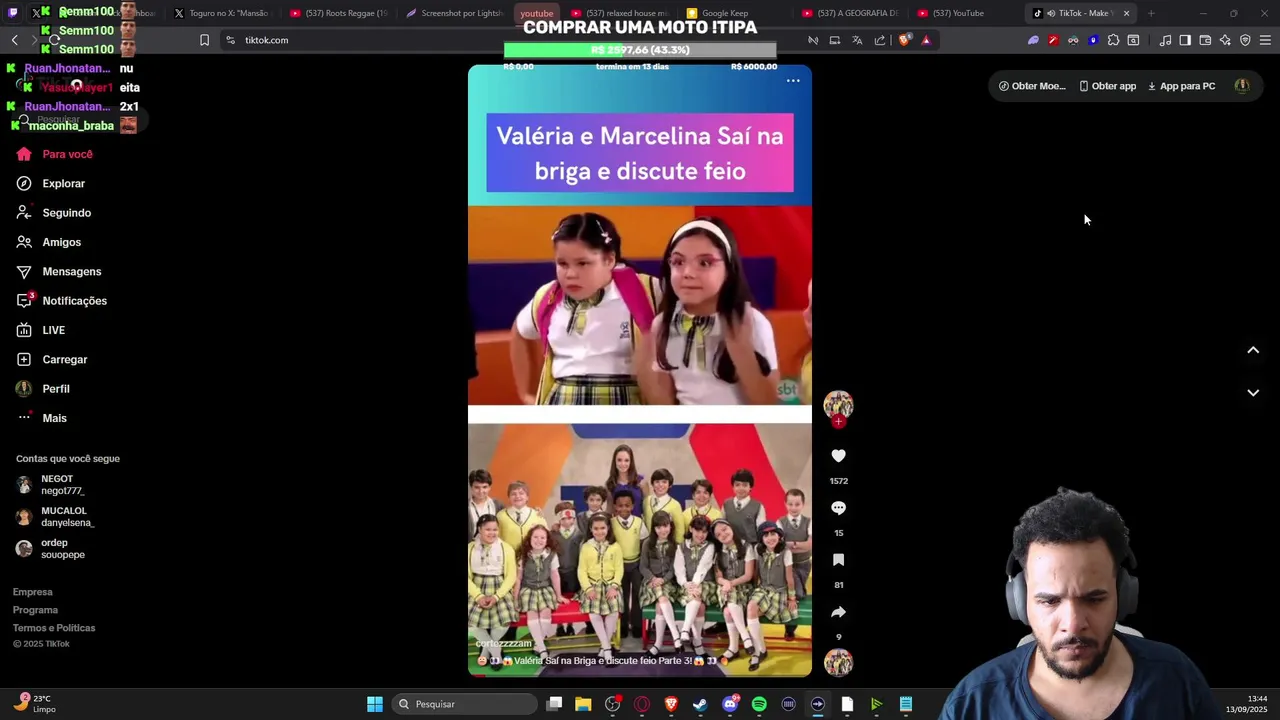
Task: Open Brave Shields lion icon
Action: pos(905,40)
